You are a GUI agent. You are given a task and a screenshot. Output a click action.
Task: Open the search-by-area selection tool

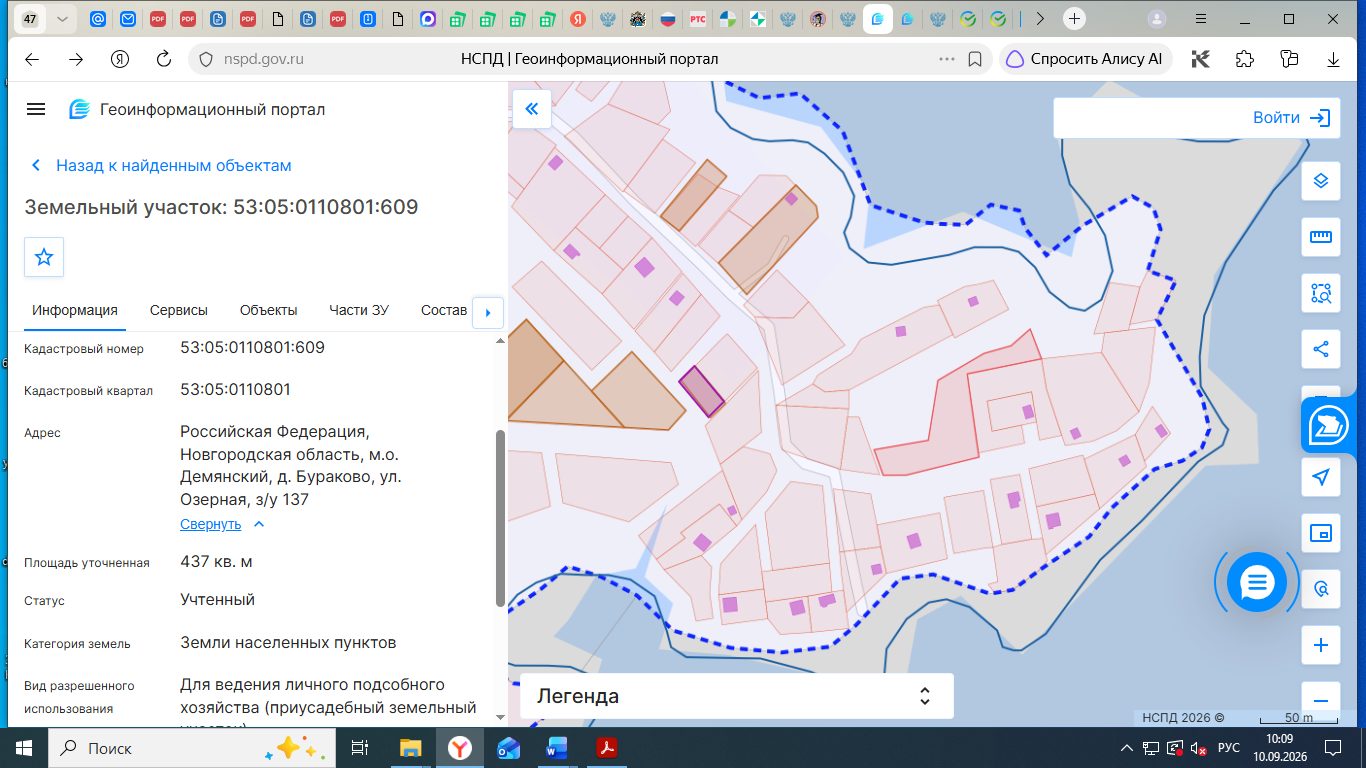[1320, 293]
